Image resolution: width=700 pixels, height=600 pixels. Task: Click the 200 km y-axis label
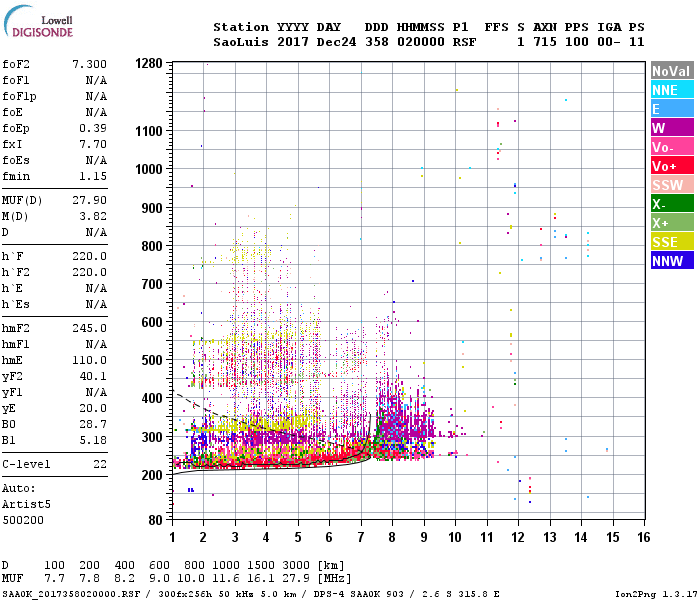coord(152,475)
